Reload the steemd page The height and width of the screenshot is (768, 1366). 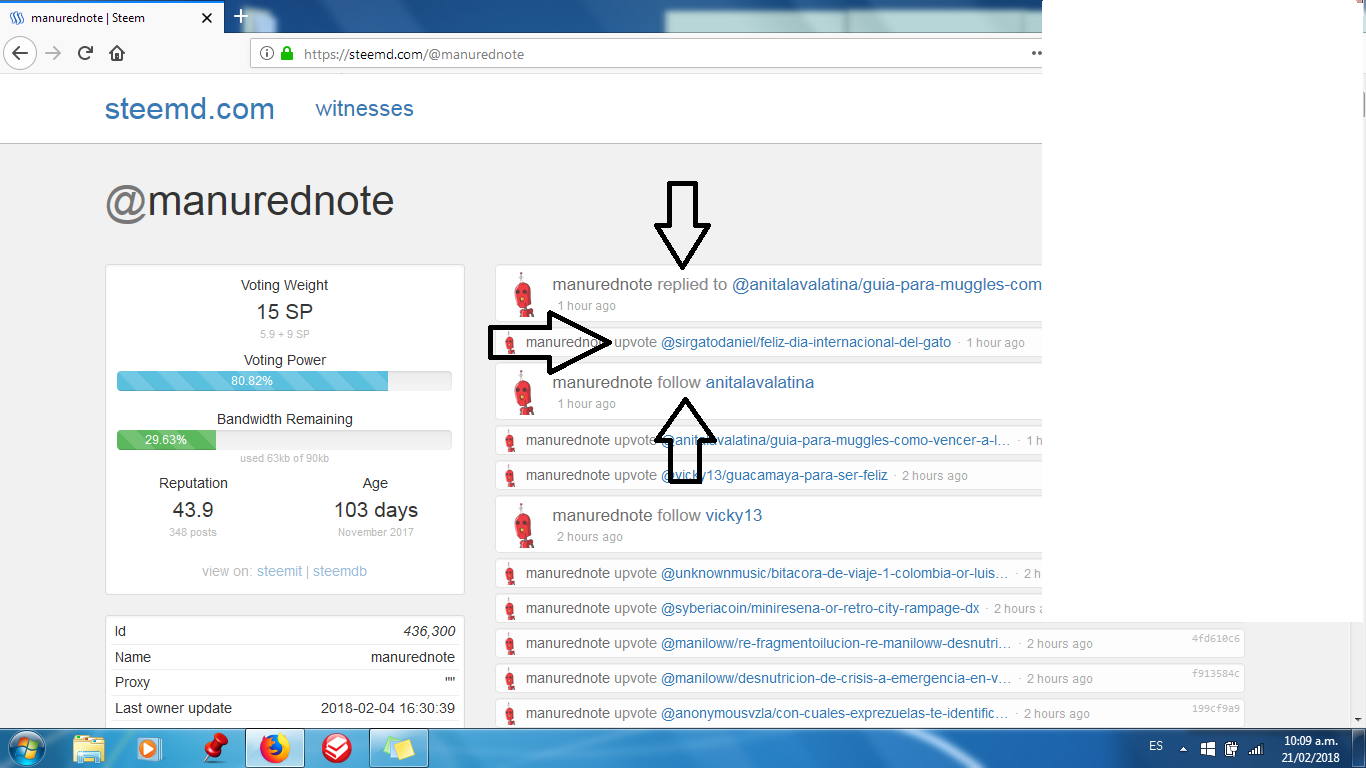(x=86, y=53)
